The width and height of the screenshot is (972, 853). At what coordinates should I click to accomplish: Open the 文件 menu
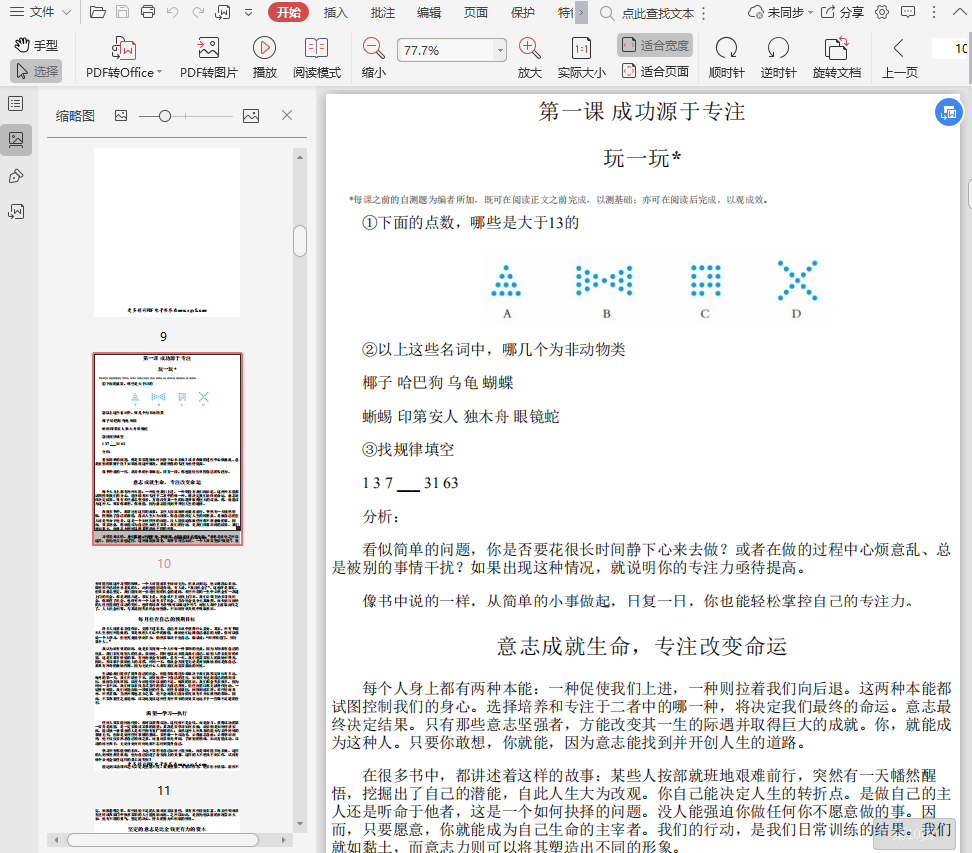click(x=40, y=12)
